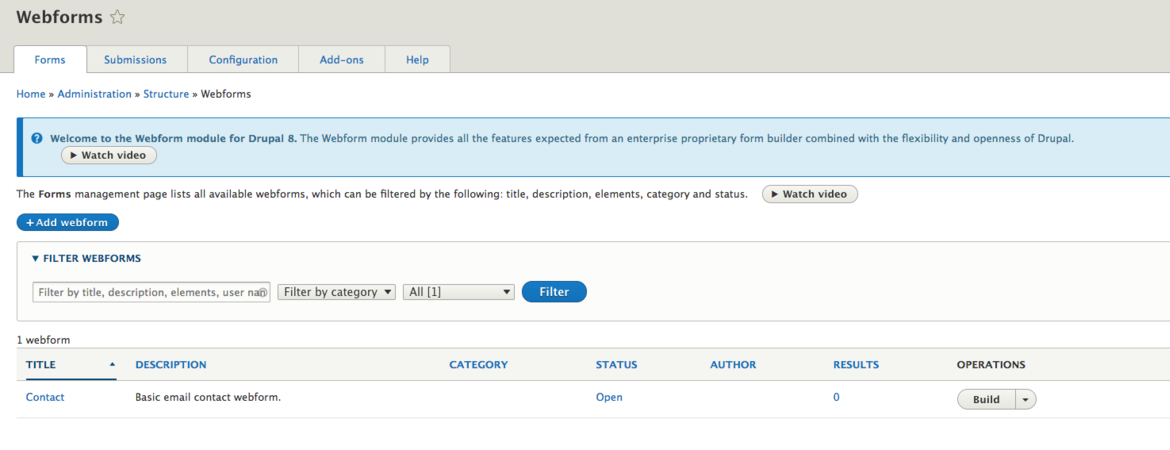Expand the Build operations dropdown arrow
This screenshot has width=1170, height=450.
1026,399
